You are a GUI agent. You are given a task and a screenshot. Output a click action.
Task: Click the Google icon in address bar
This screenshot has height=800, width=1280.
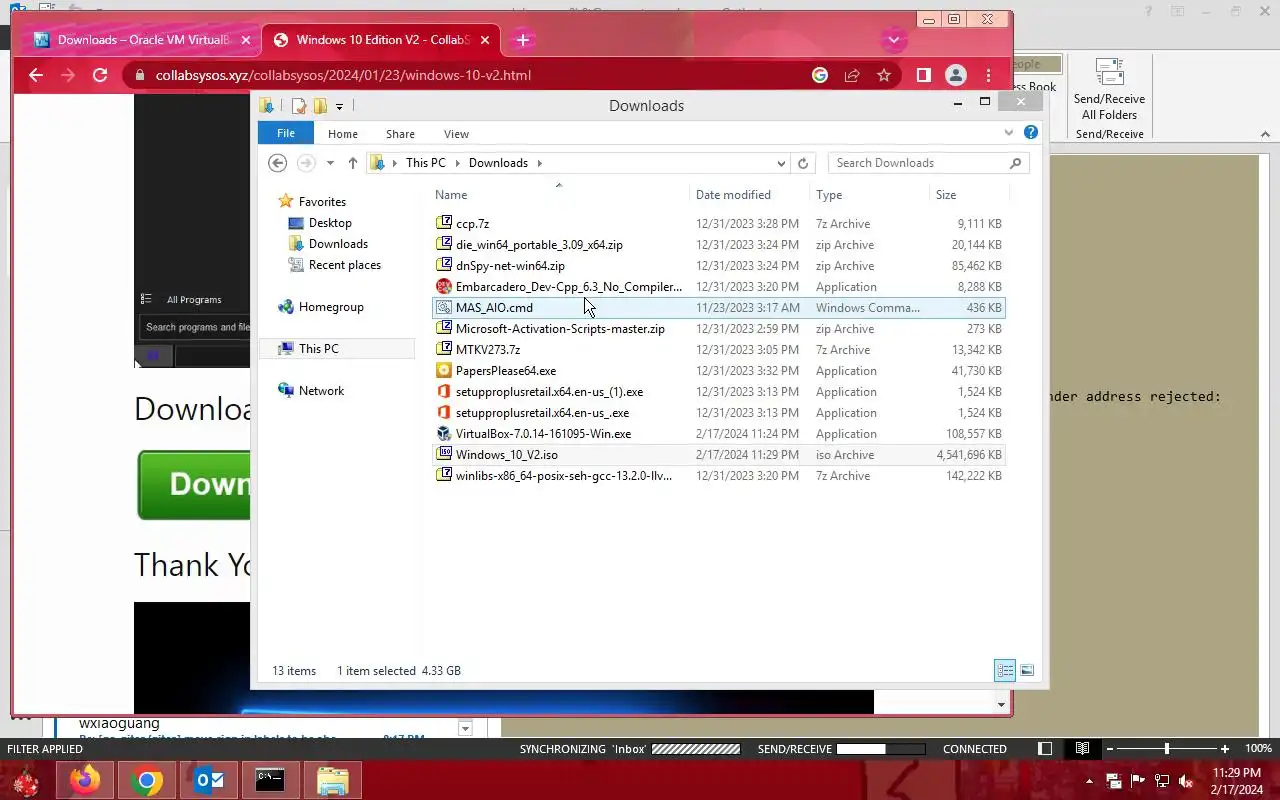[x=820, y=75]
